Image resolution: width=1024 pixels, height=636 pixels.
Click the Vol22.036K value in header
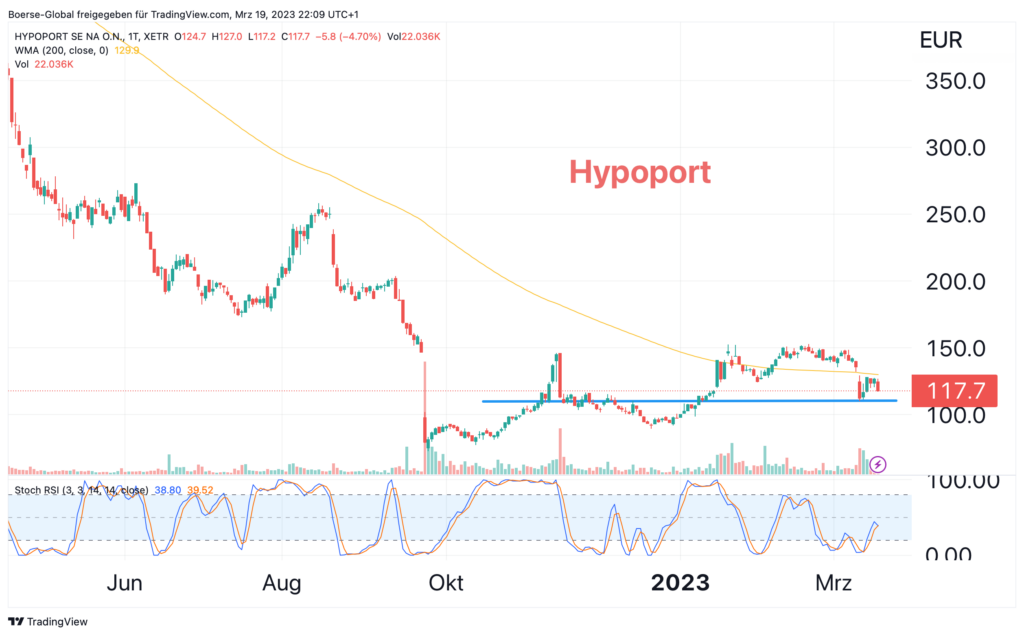click(413, 37)
